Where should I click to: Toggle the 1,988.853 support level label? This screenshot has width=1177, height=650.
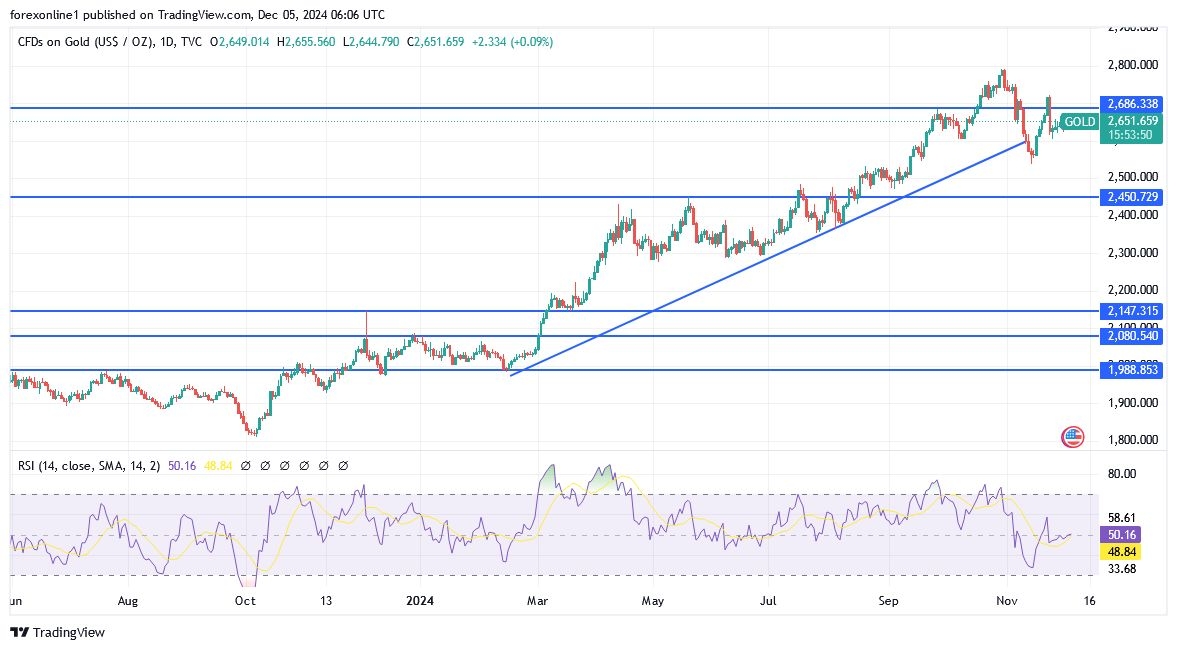click(1133, 370)
